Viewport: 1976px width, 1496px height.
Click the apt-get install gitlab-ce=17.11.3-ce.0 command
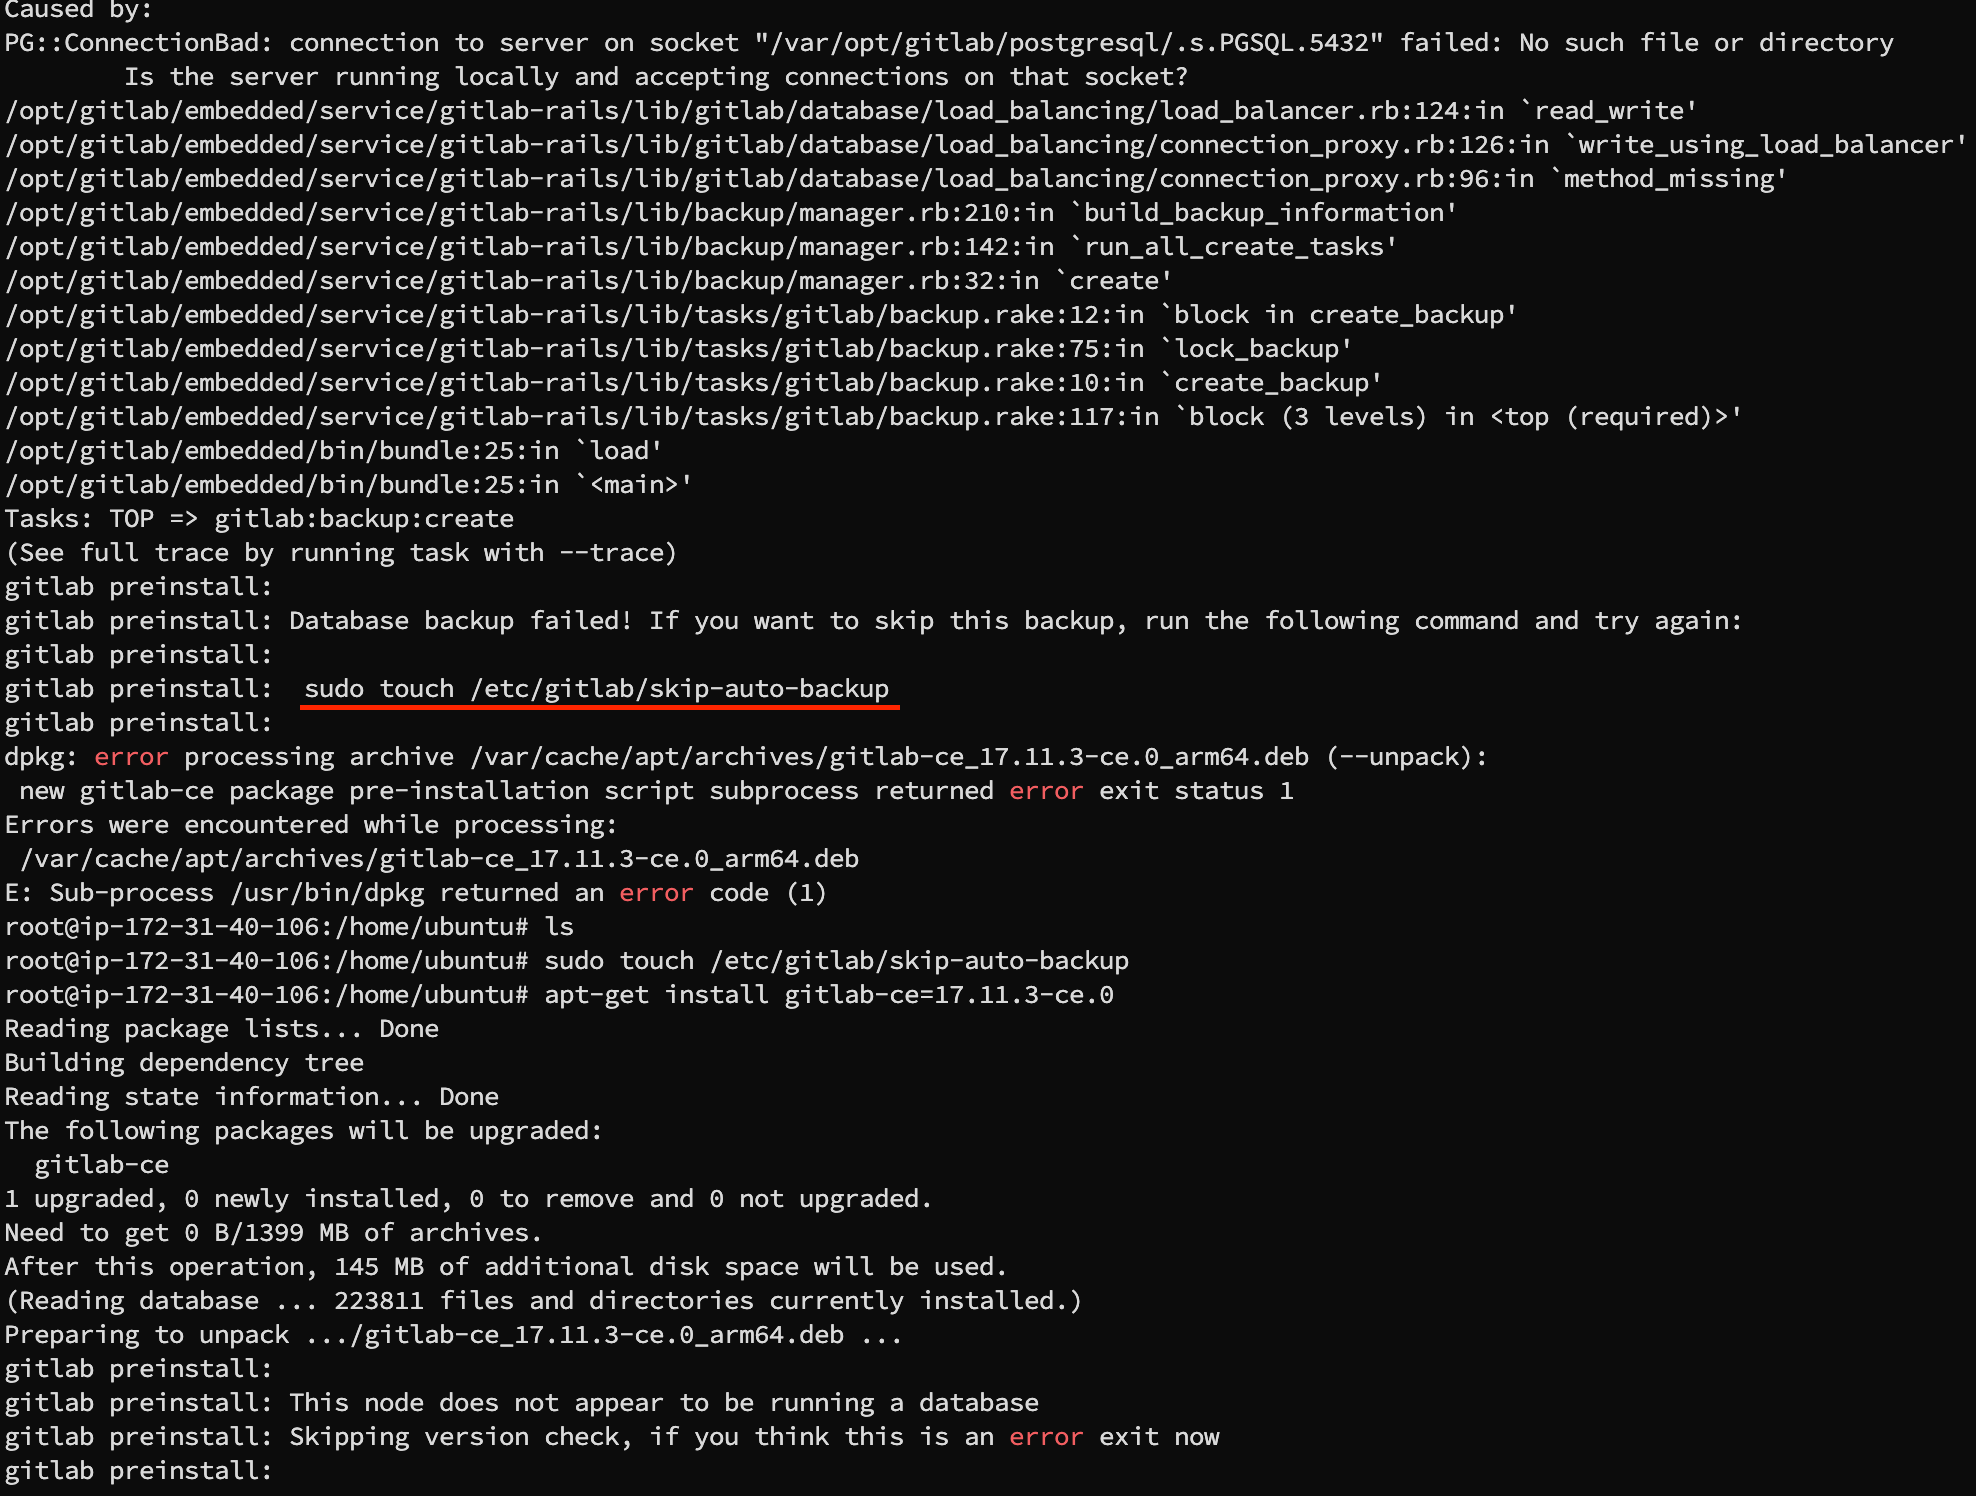point(829,995)
